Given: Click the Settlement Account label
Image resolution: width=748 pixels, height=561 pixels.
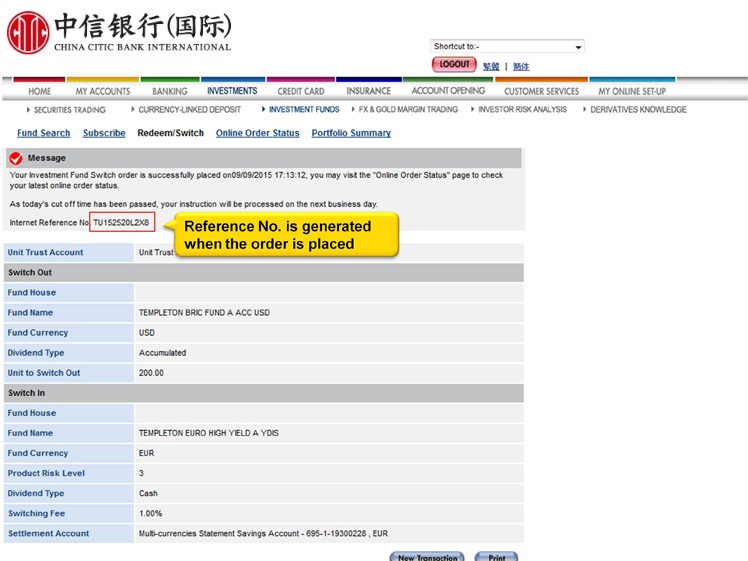Looking at the screenshot, I should [x=48, y=533].
